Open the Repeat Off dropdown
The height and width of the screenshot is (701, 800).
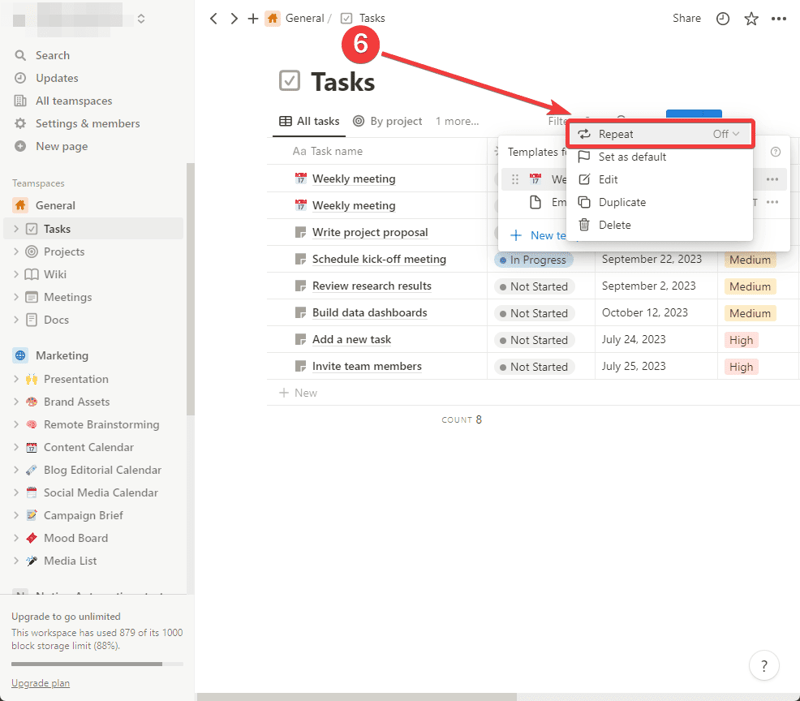click(x=726, y=134)
